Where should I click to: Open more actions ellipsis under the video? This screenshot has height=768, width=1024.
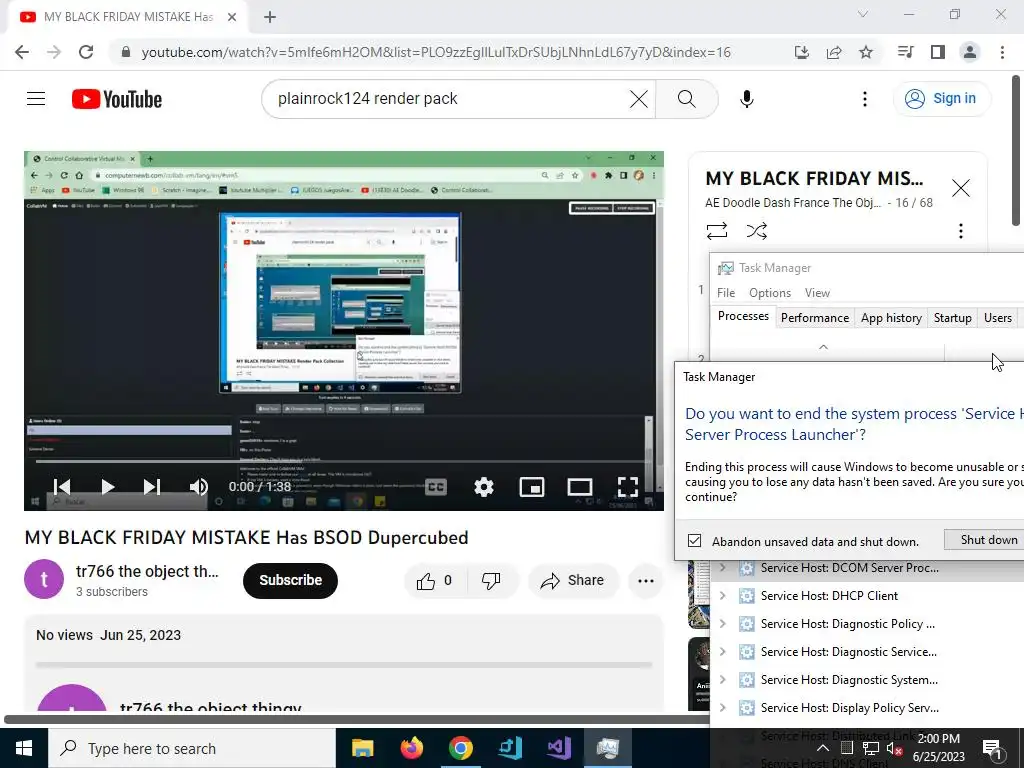(x=646, y=580)
